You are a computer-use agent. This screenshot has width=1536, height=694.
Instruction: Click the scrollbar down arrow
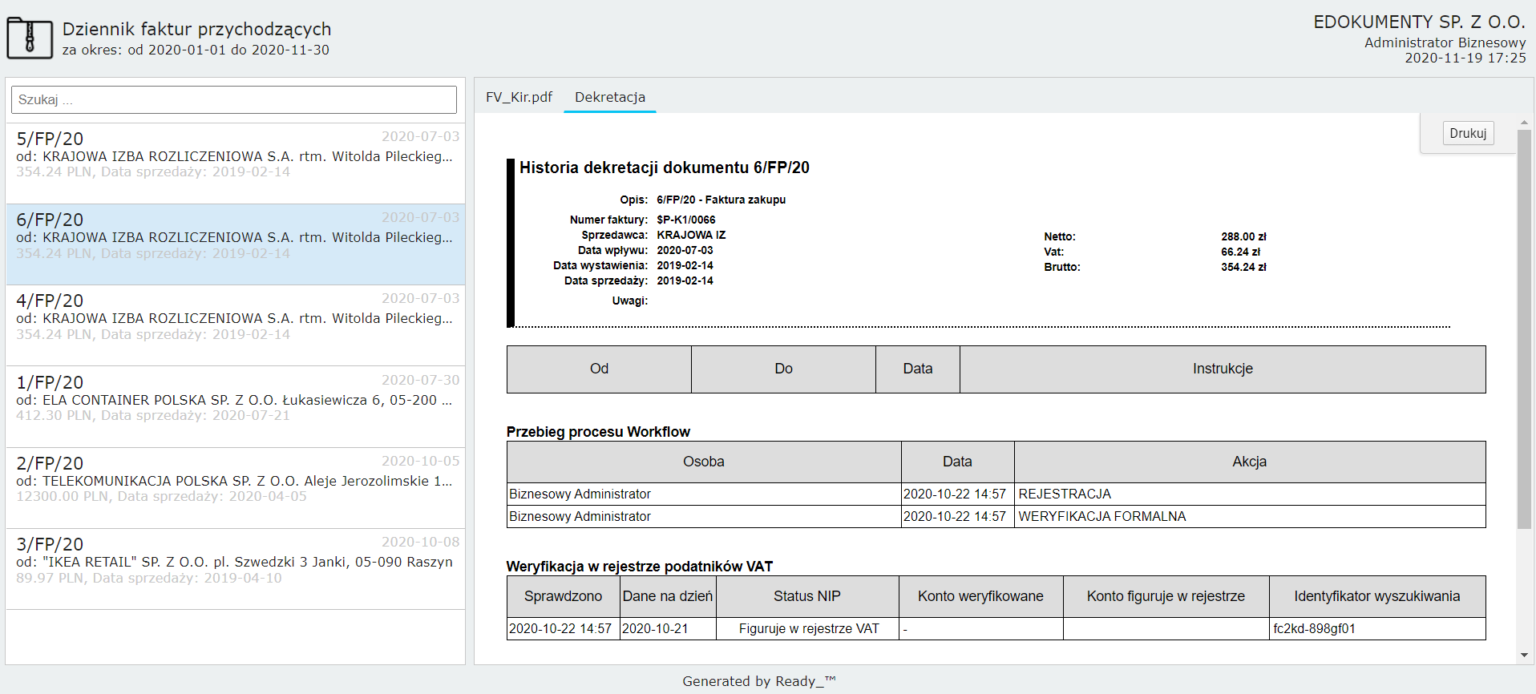click(1524, 655)
